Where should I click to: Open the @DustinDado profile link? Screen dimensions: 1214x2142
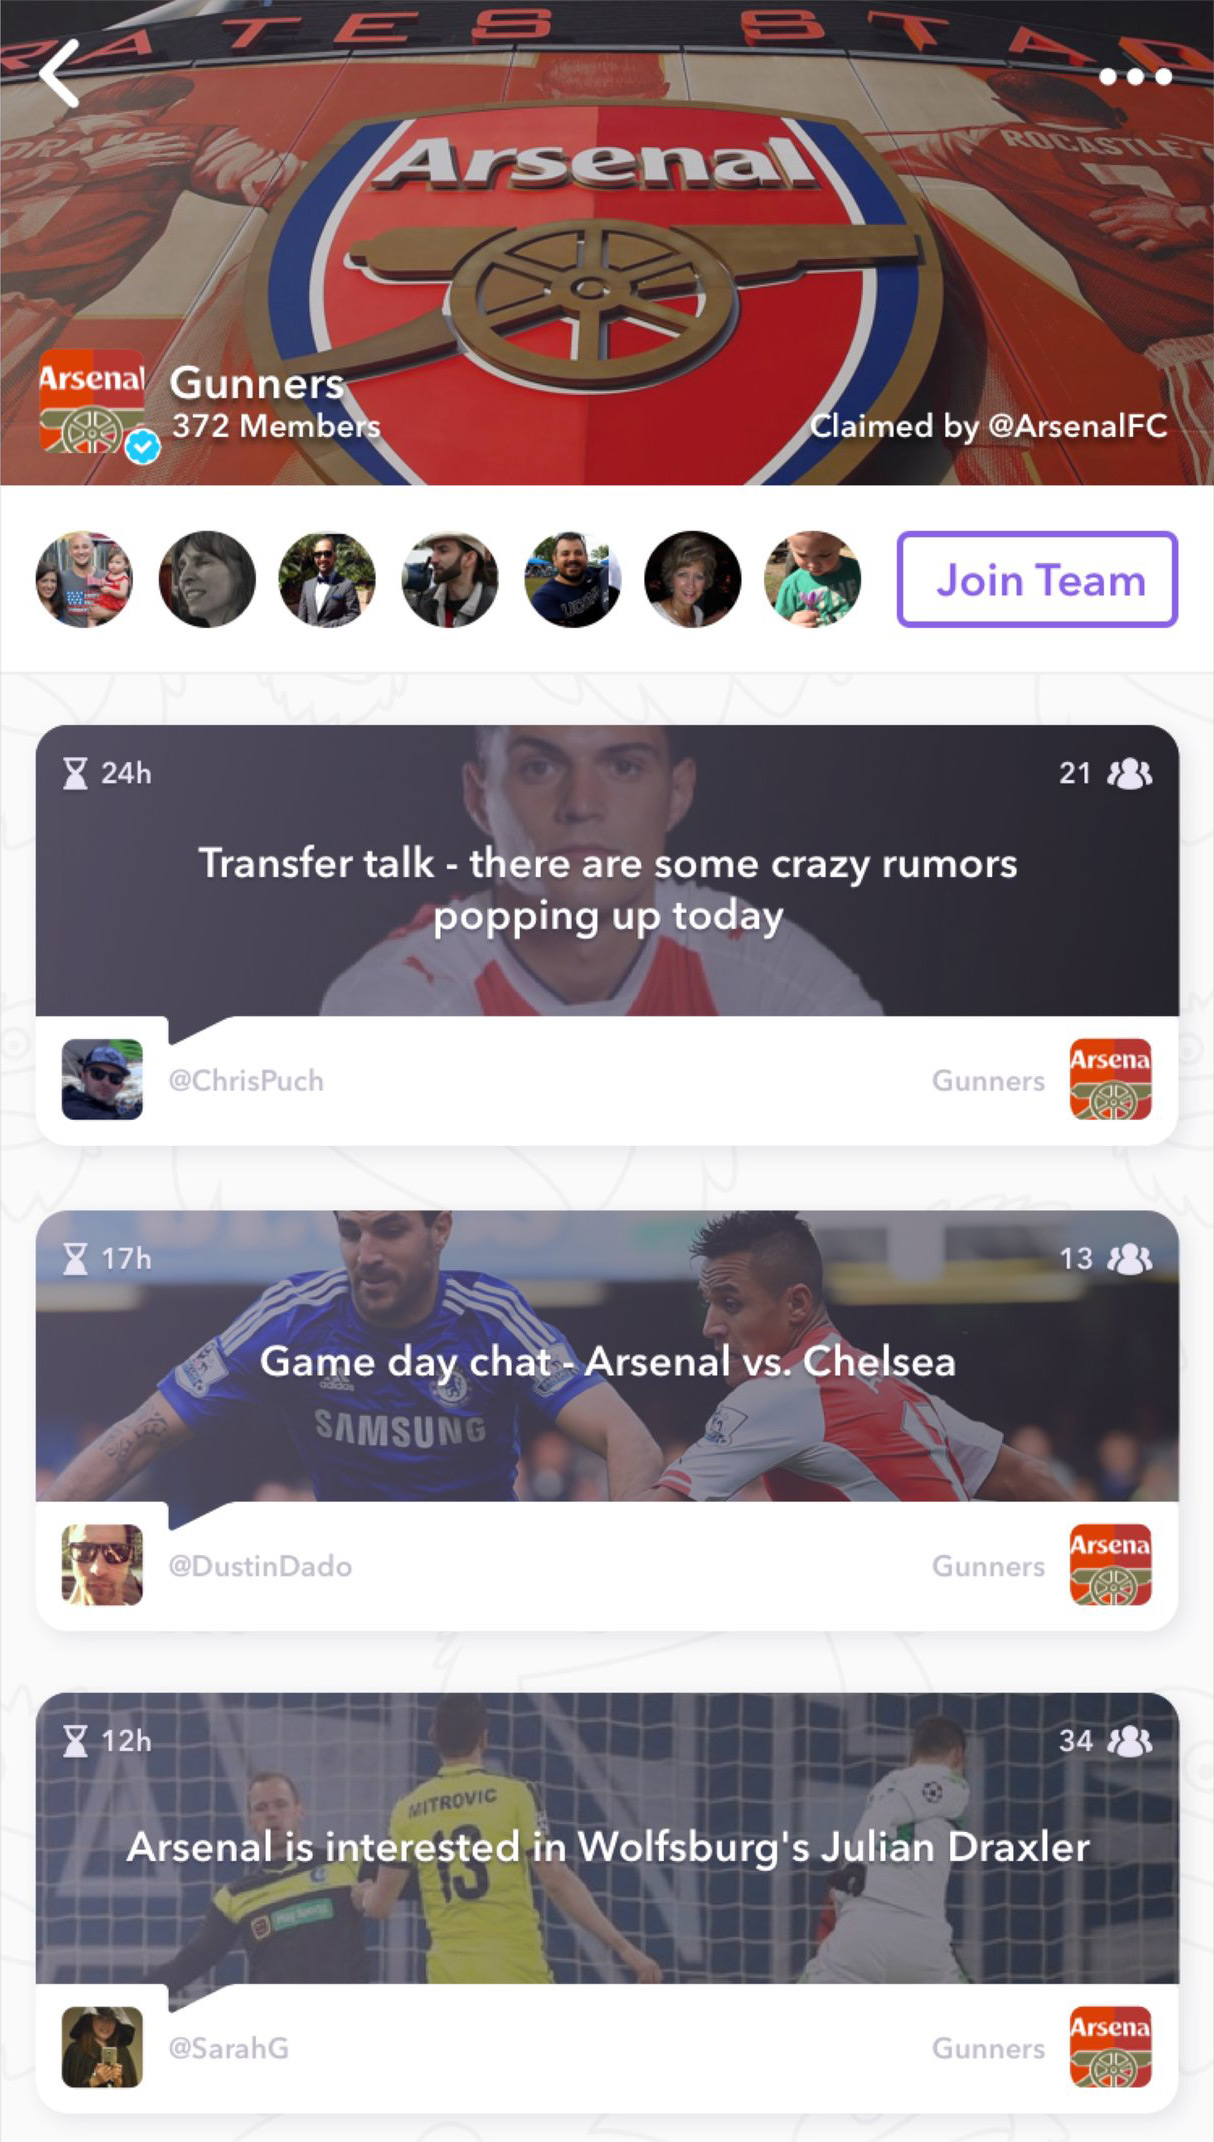tap(260, 1566)
